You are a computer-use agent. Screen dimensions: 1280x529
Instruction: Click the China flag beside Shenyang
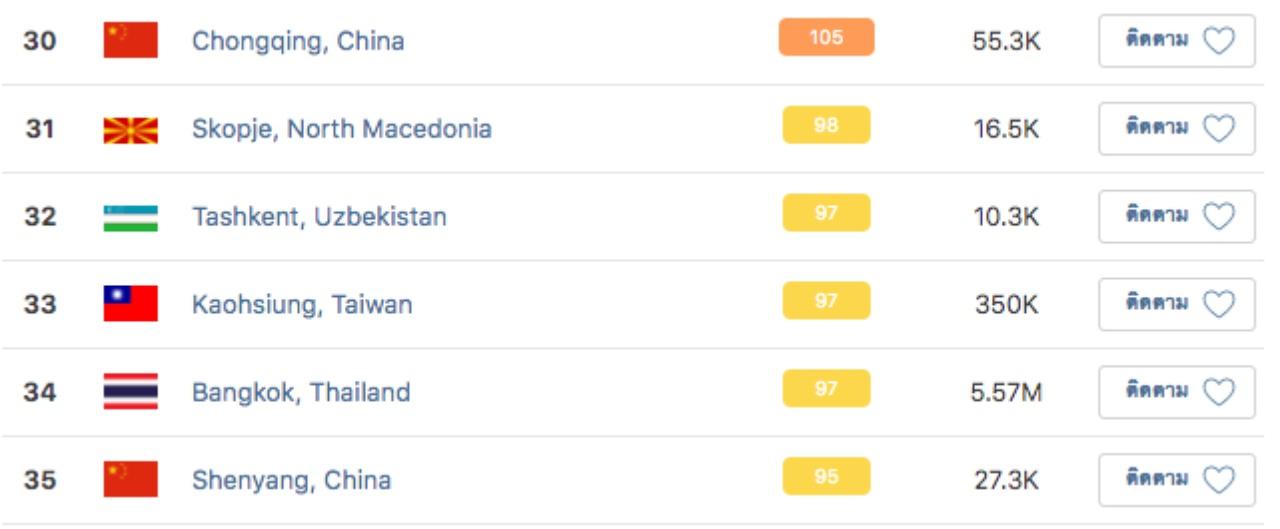click(130, 480)
